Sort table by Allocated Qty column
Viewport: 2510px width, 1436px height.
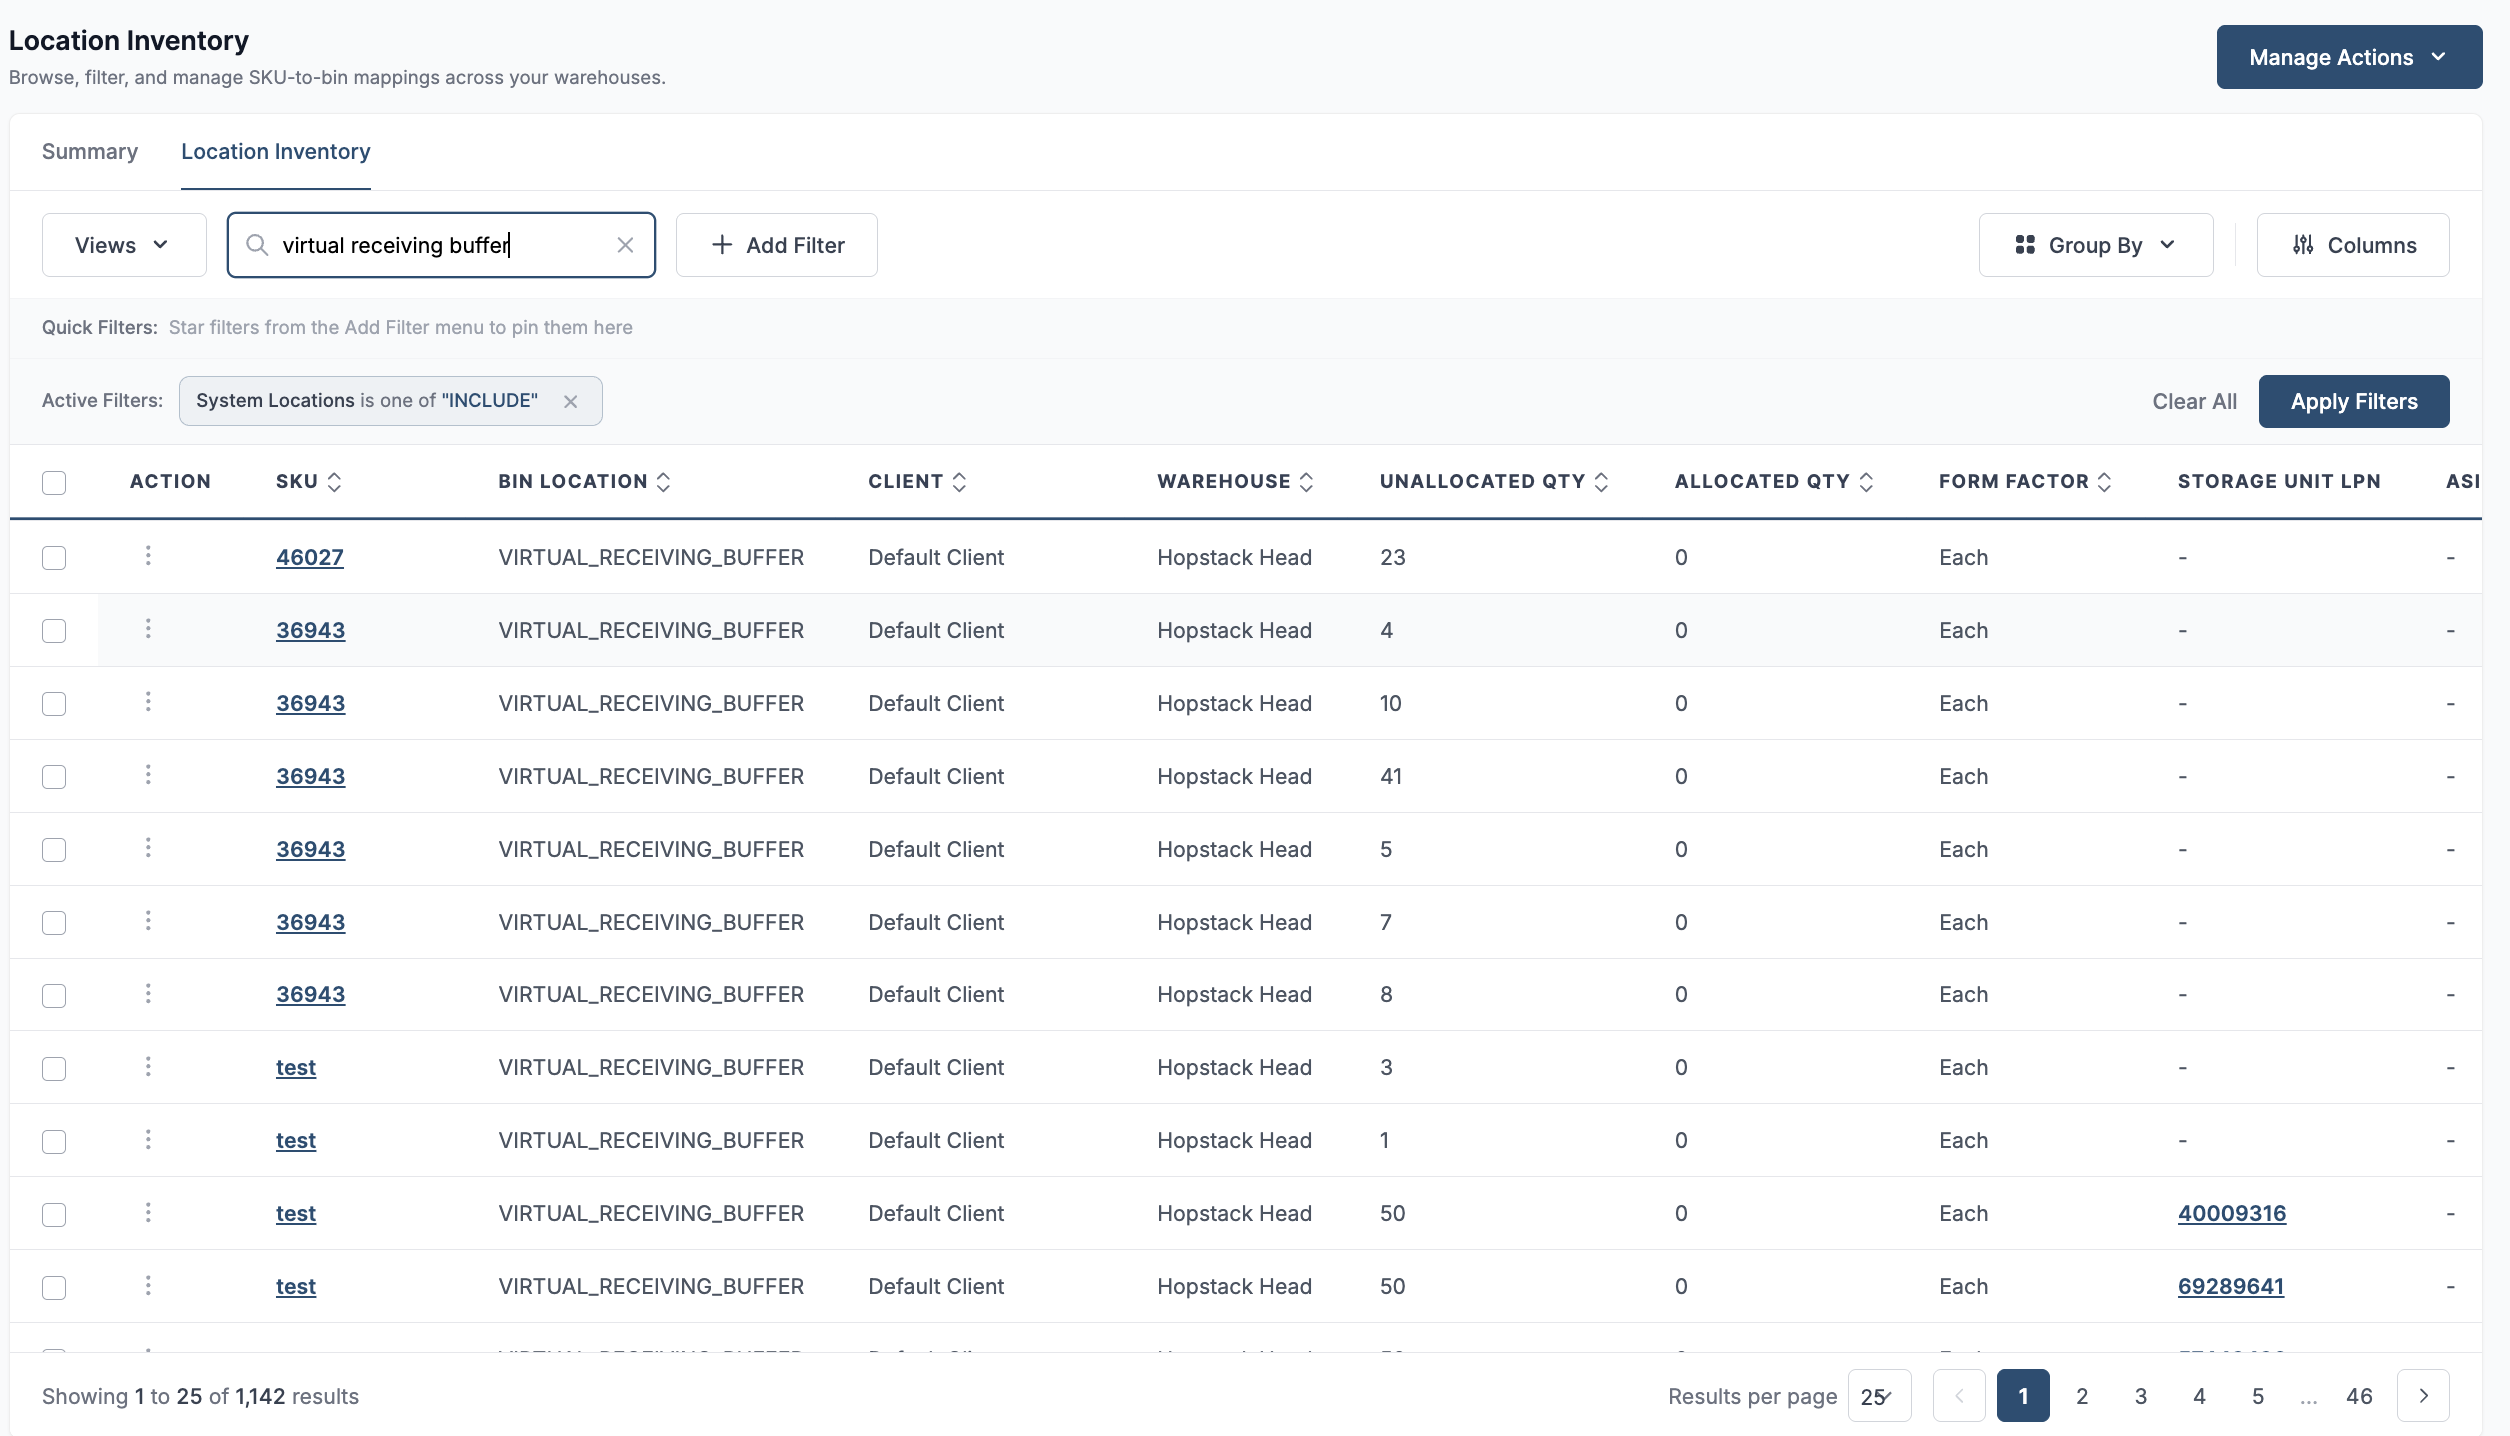click(x=1866, y=482)
